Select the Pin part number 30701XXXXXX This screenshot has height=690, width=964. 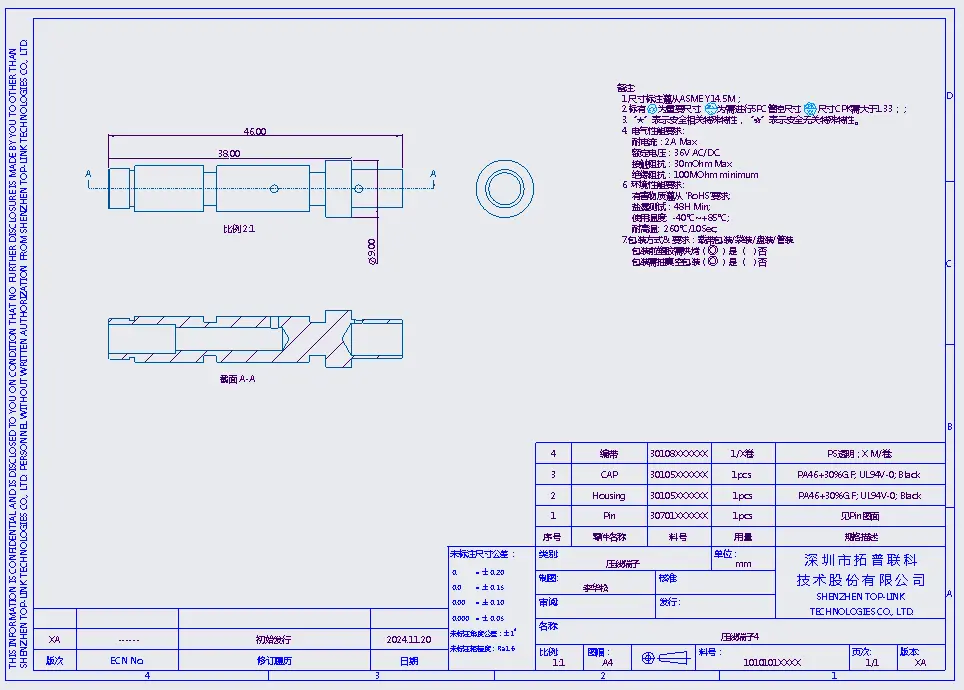tap(678, 516)
